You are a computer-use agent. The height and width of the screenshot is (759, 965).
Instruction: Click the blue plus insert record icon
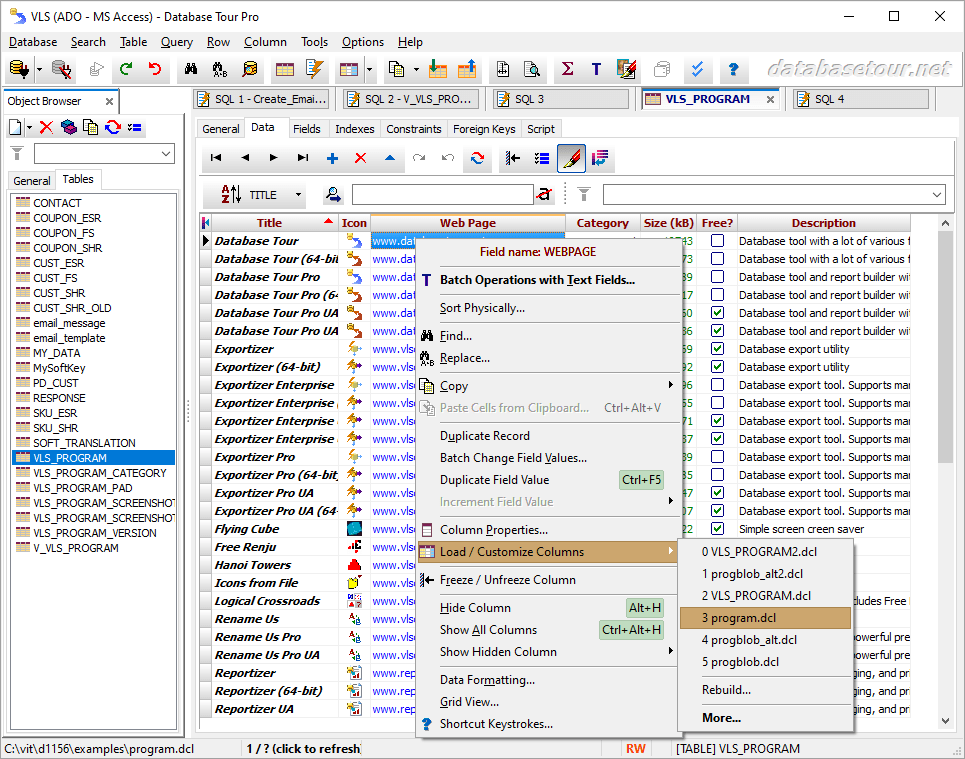[x=332, y=158]
